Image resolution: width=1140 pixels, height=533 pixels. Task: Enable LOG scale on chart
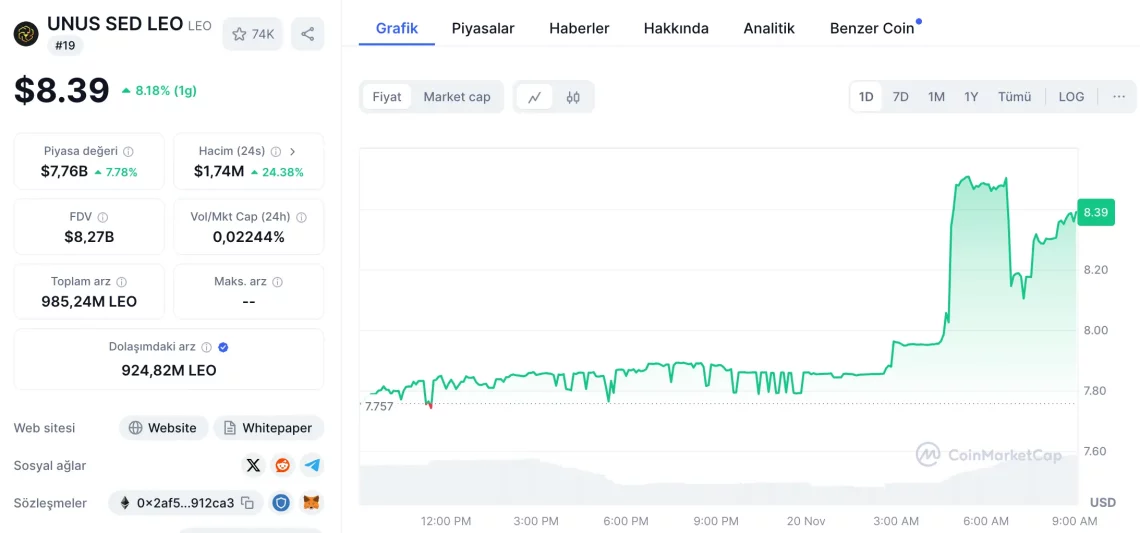coord(1071,97)
